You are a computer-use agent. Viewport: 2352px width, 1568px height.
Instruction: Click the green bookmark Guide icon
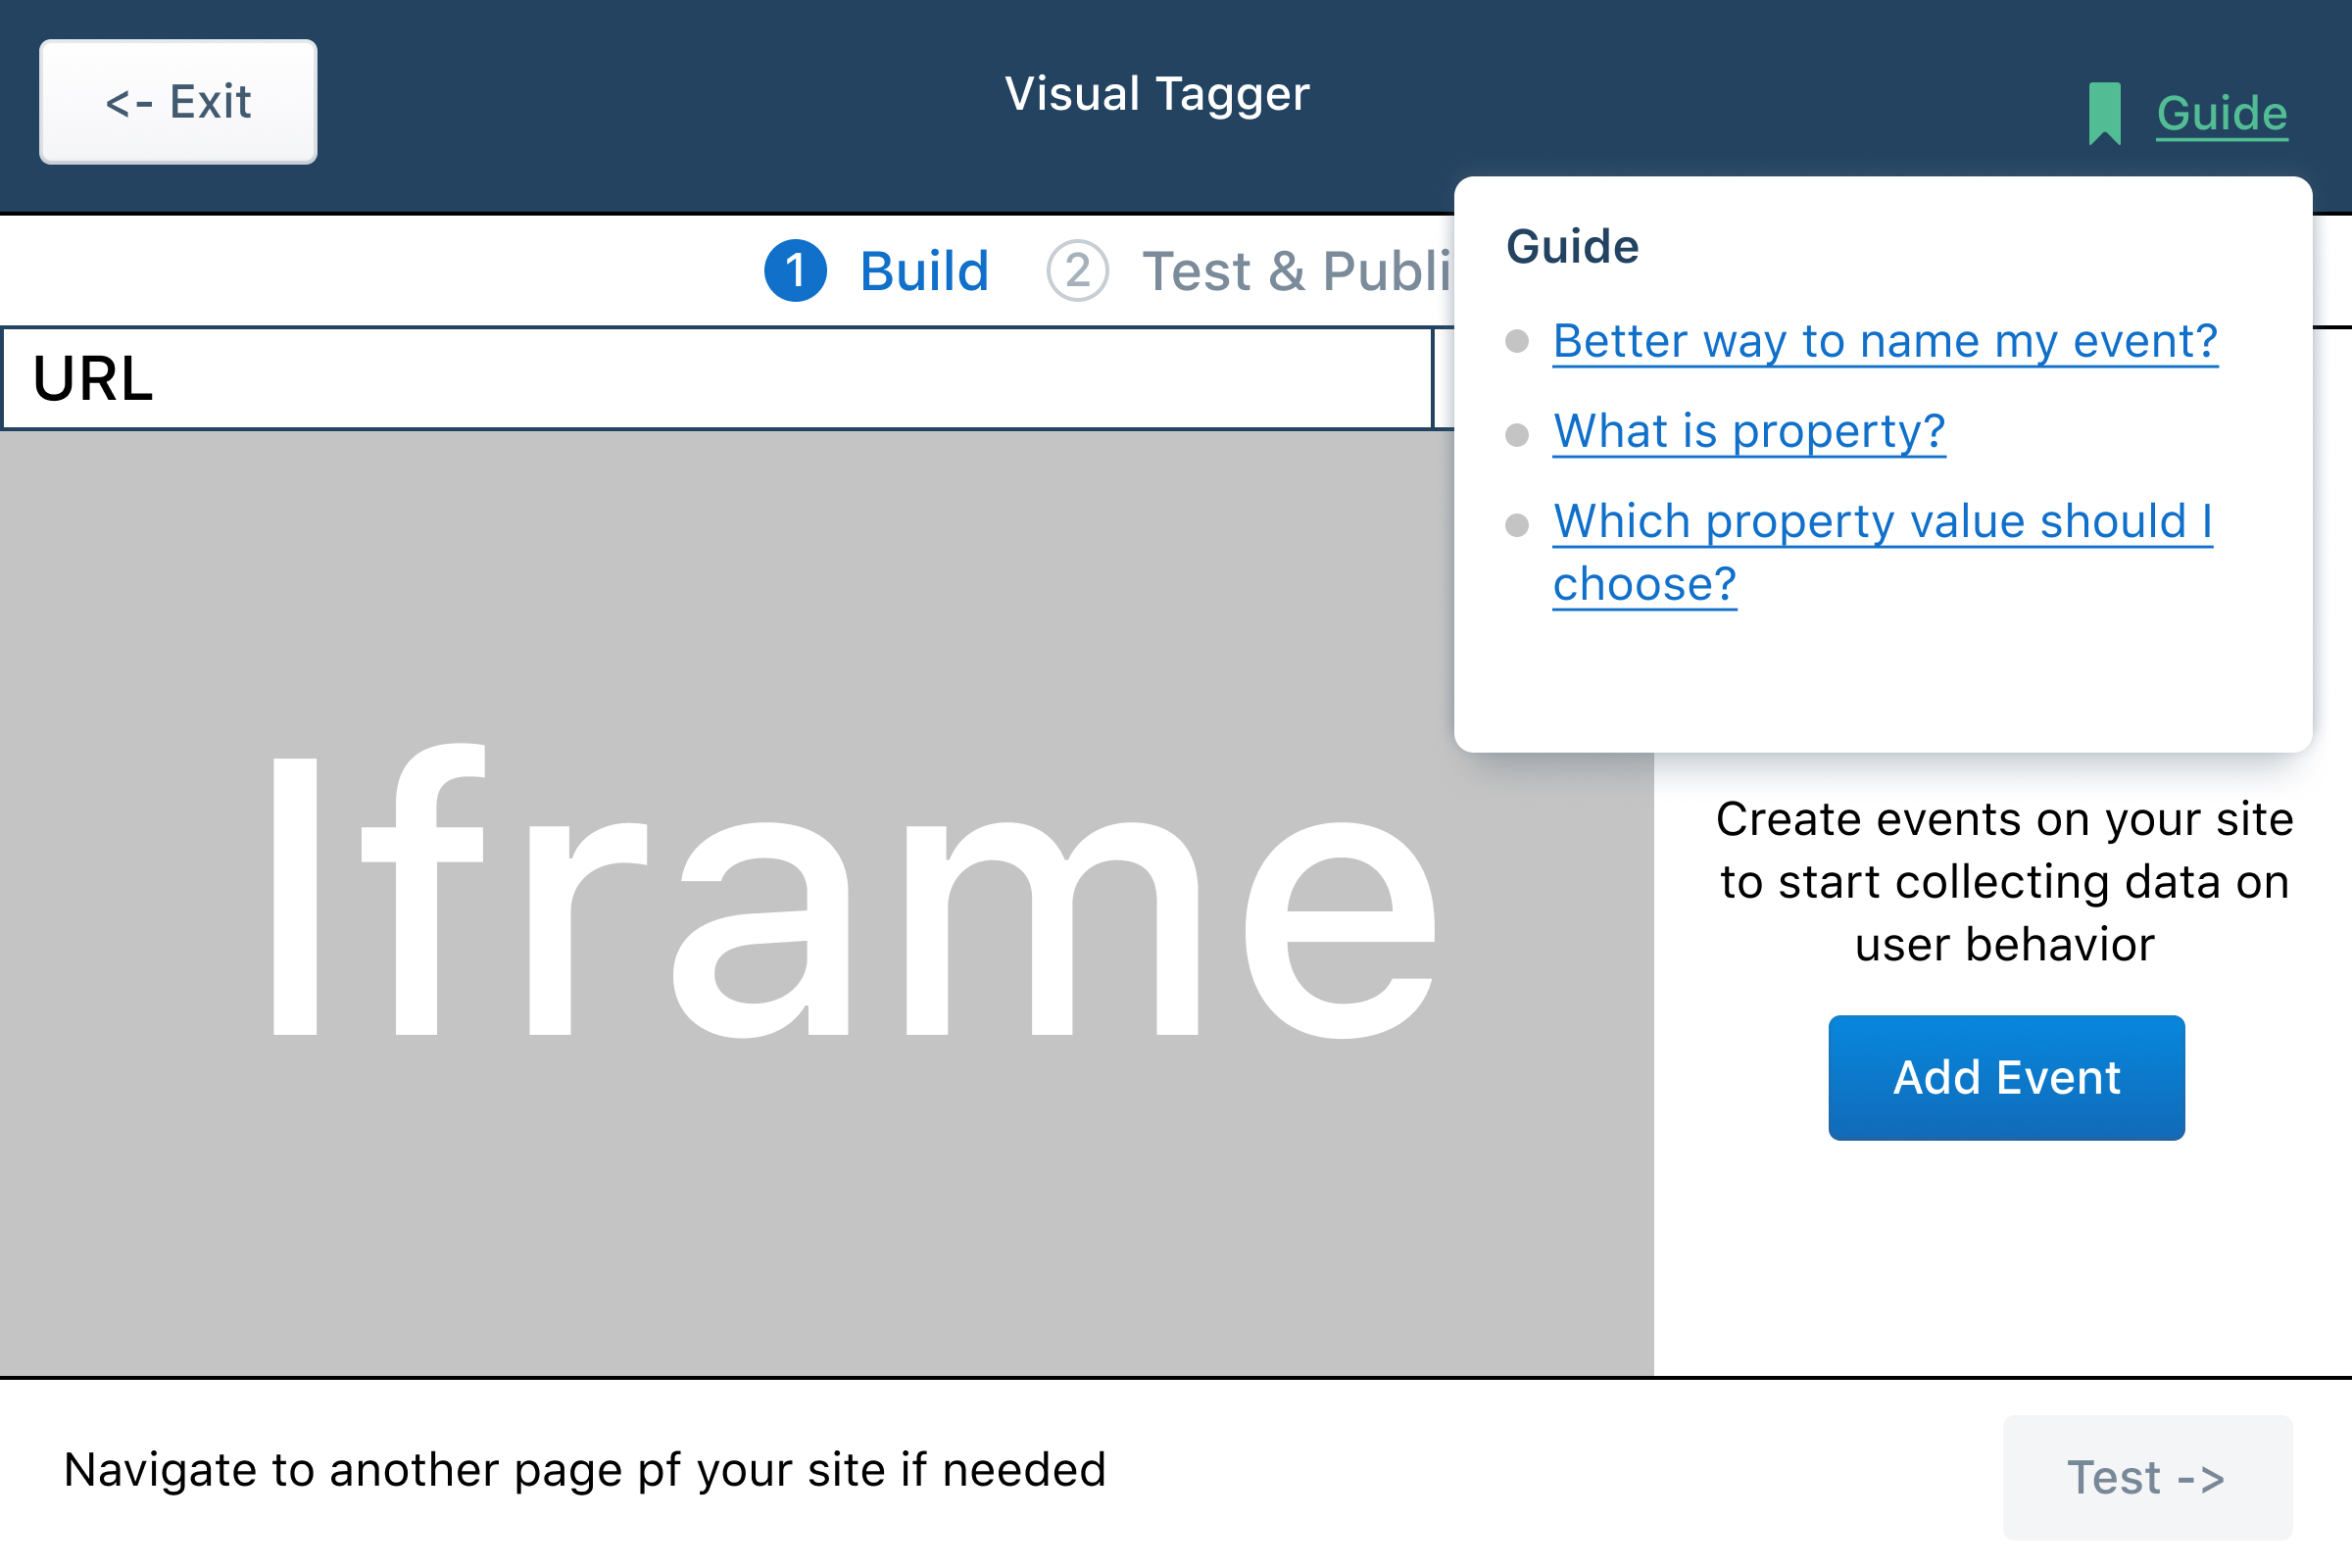[2104, 113]
